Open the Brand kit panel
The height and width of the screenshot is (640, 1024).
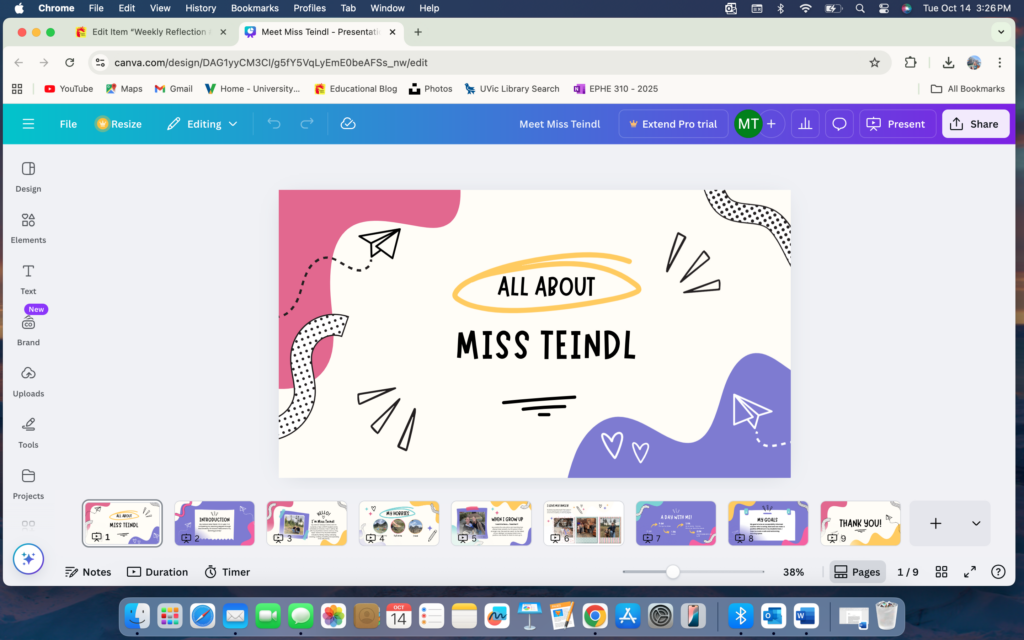28,329
